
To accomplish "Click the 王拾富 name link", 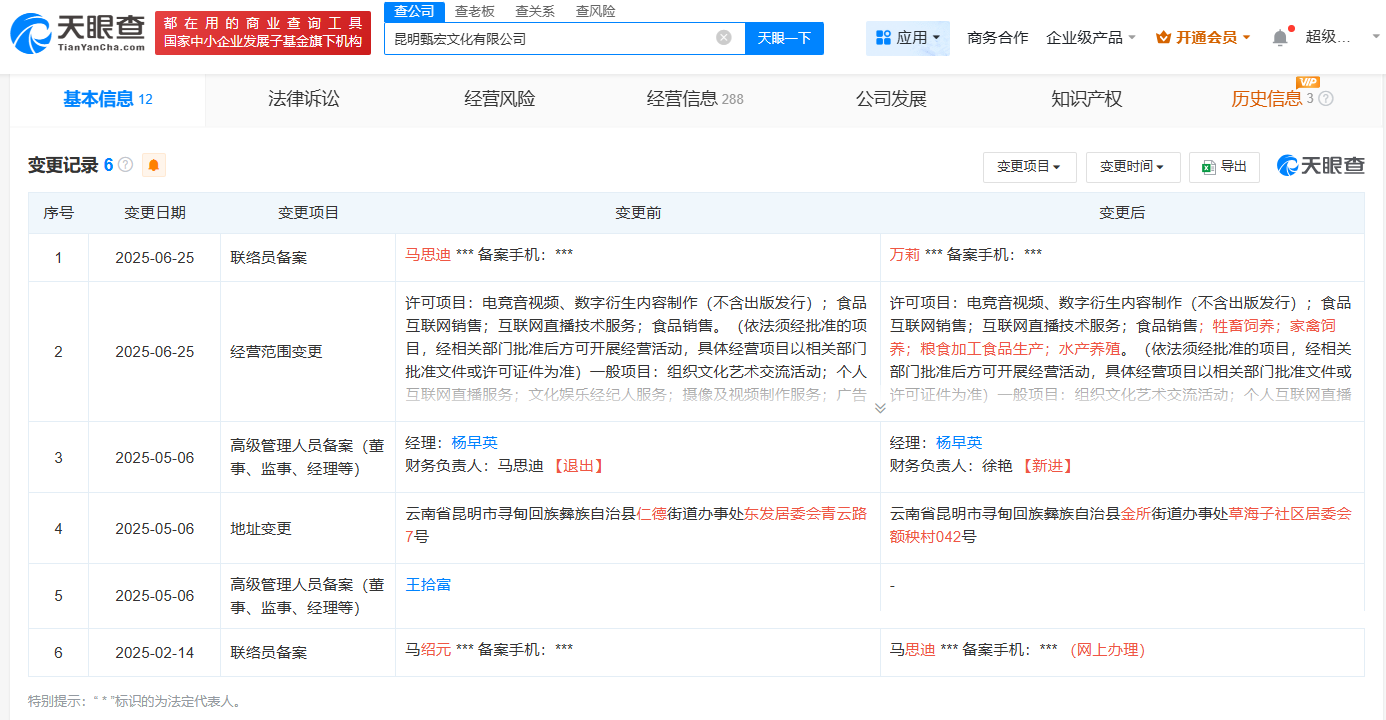I will (428, 583).
